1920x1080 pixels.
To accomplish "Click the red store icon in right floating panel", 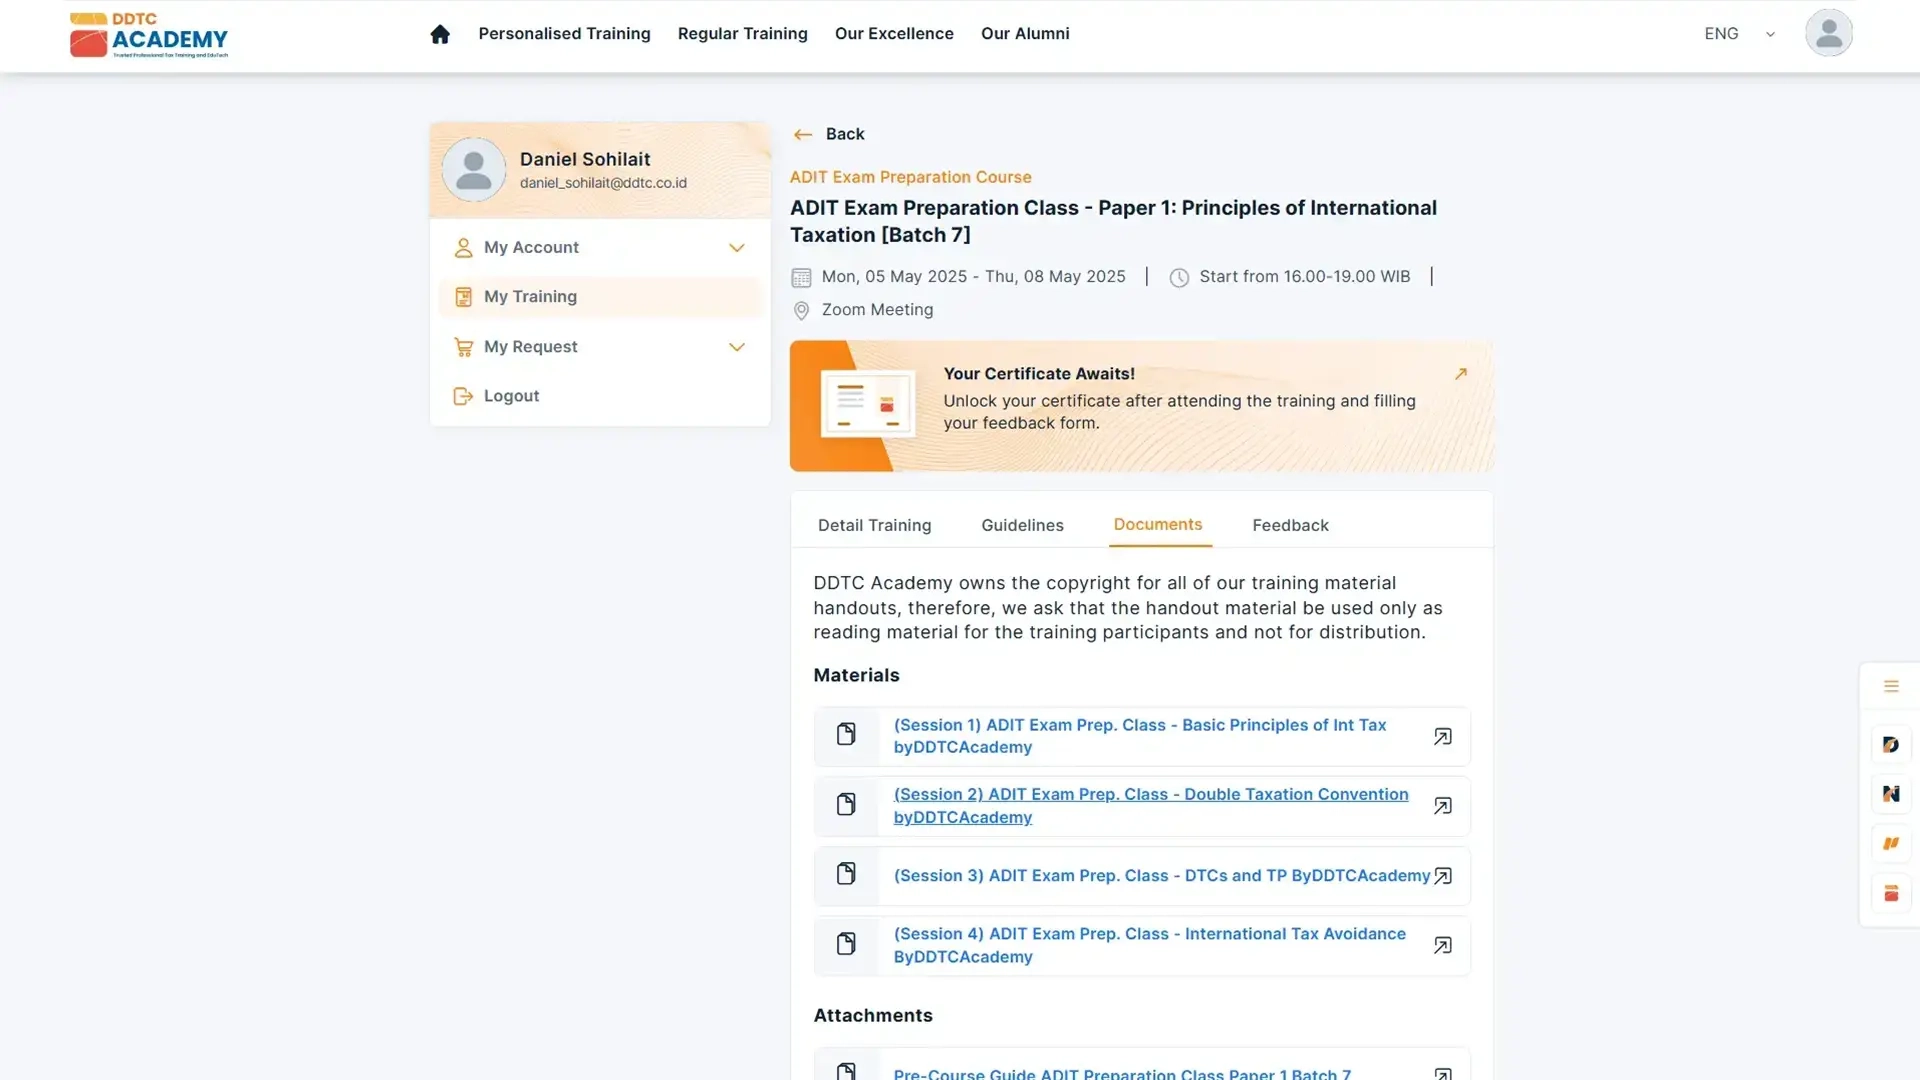I will 1890,893.
